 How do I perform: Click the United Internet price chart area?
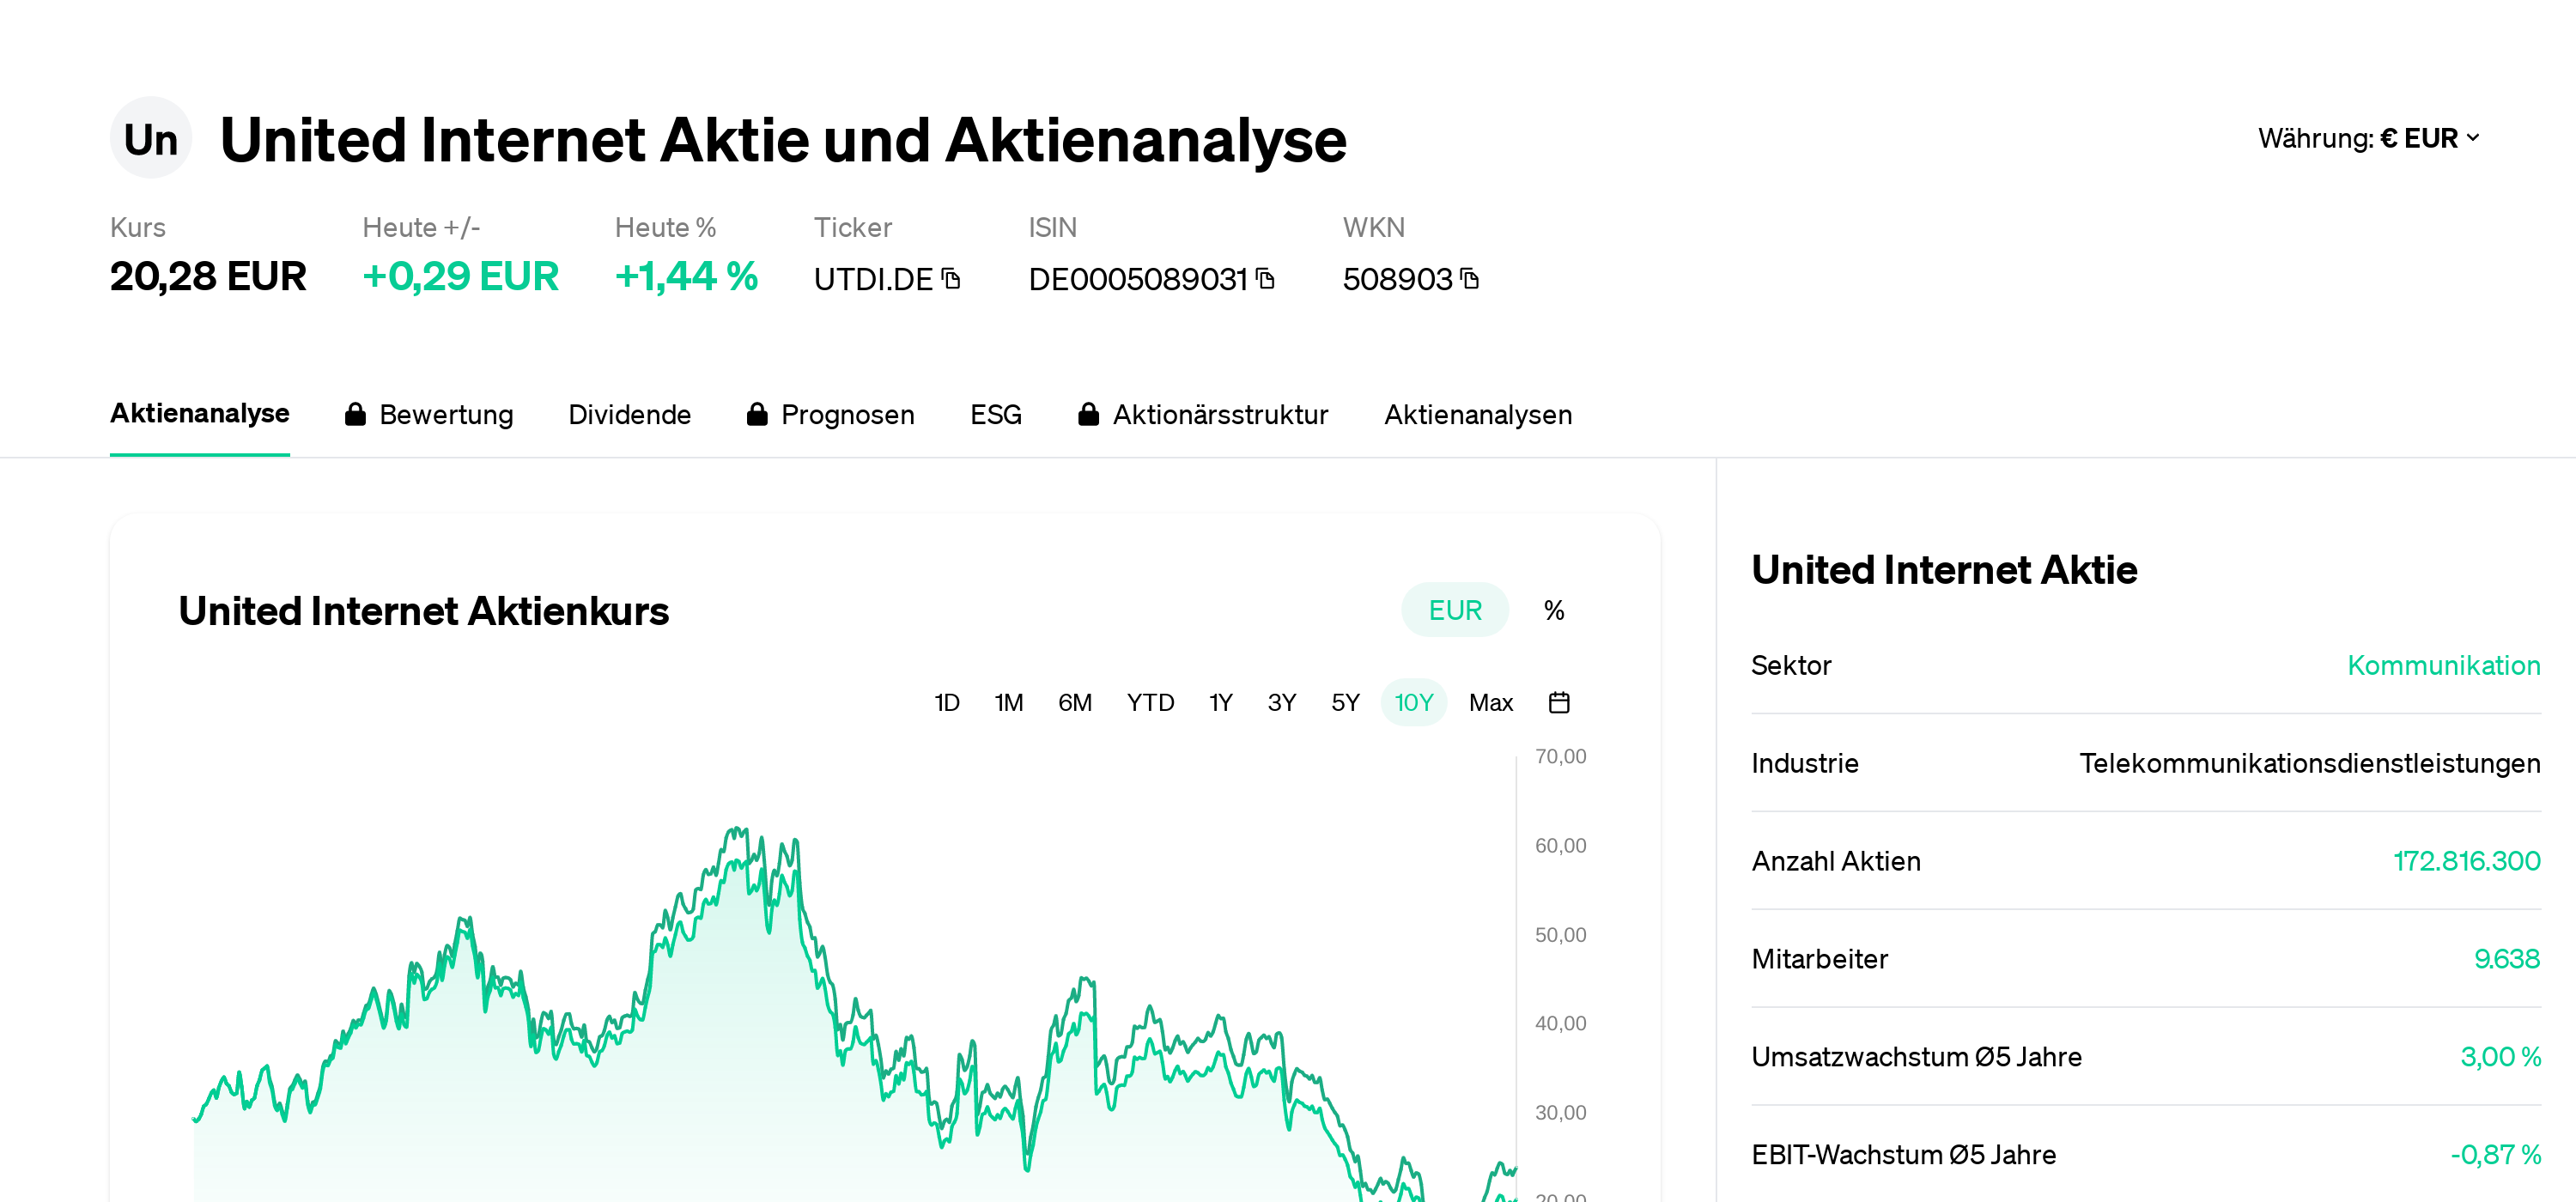(800, 1000)
